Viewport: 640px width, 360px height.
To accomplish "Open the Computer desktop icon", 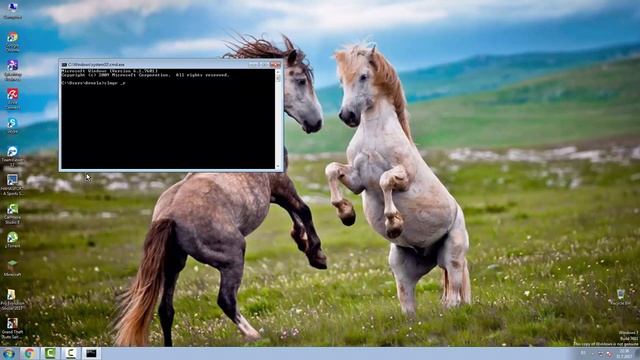I will [13, 10].
